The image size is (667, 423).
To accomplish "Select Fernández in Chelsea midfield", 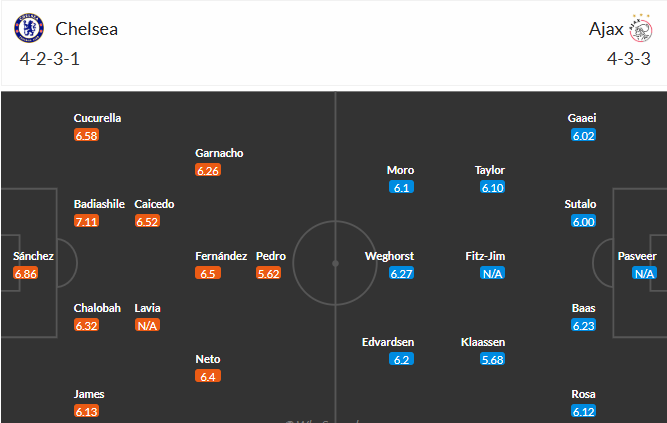I will [221, 256].
